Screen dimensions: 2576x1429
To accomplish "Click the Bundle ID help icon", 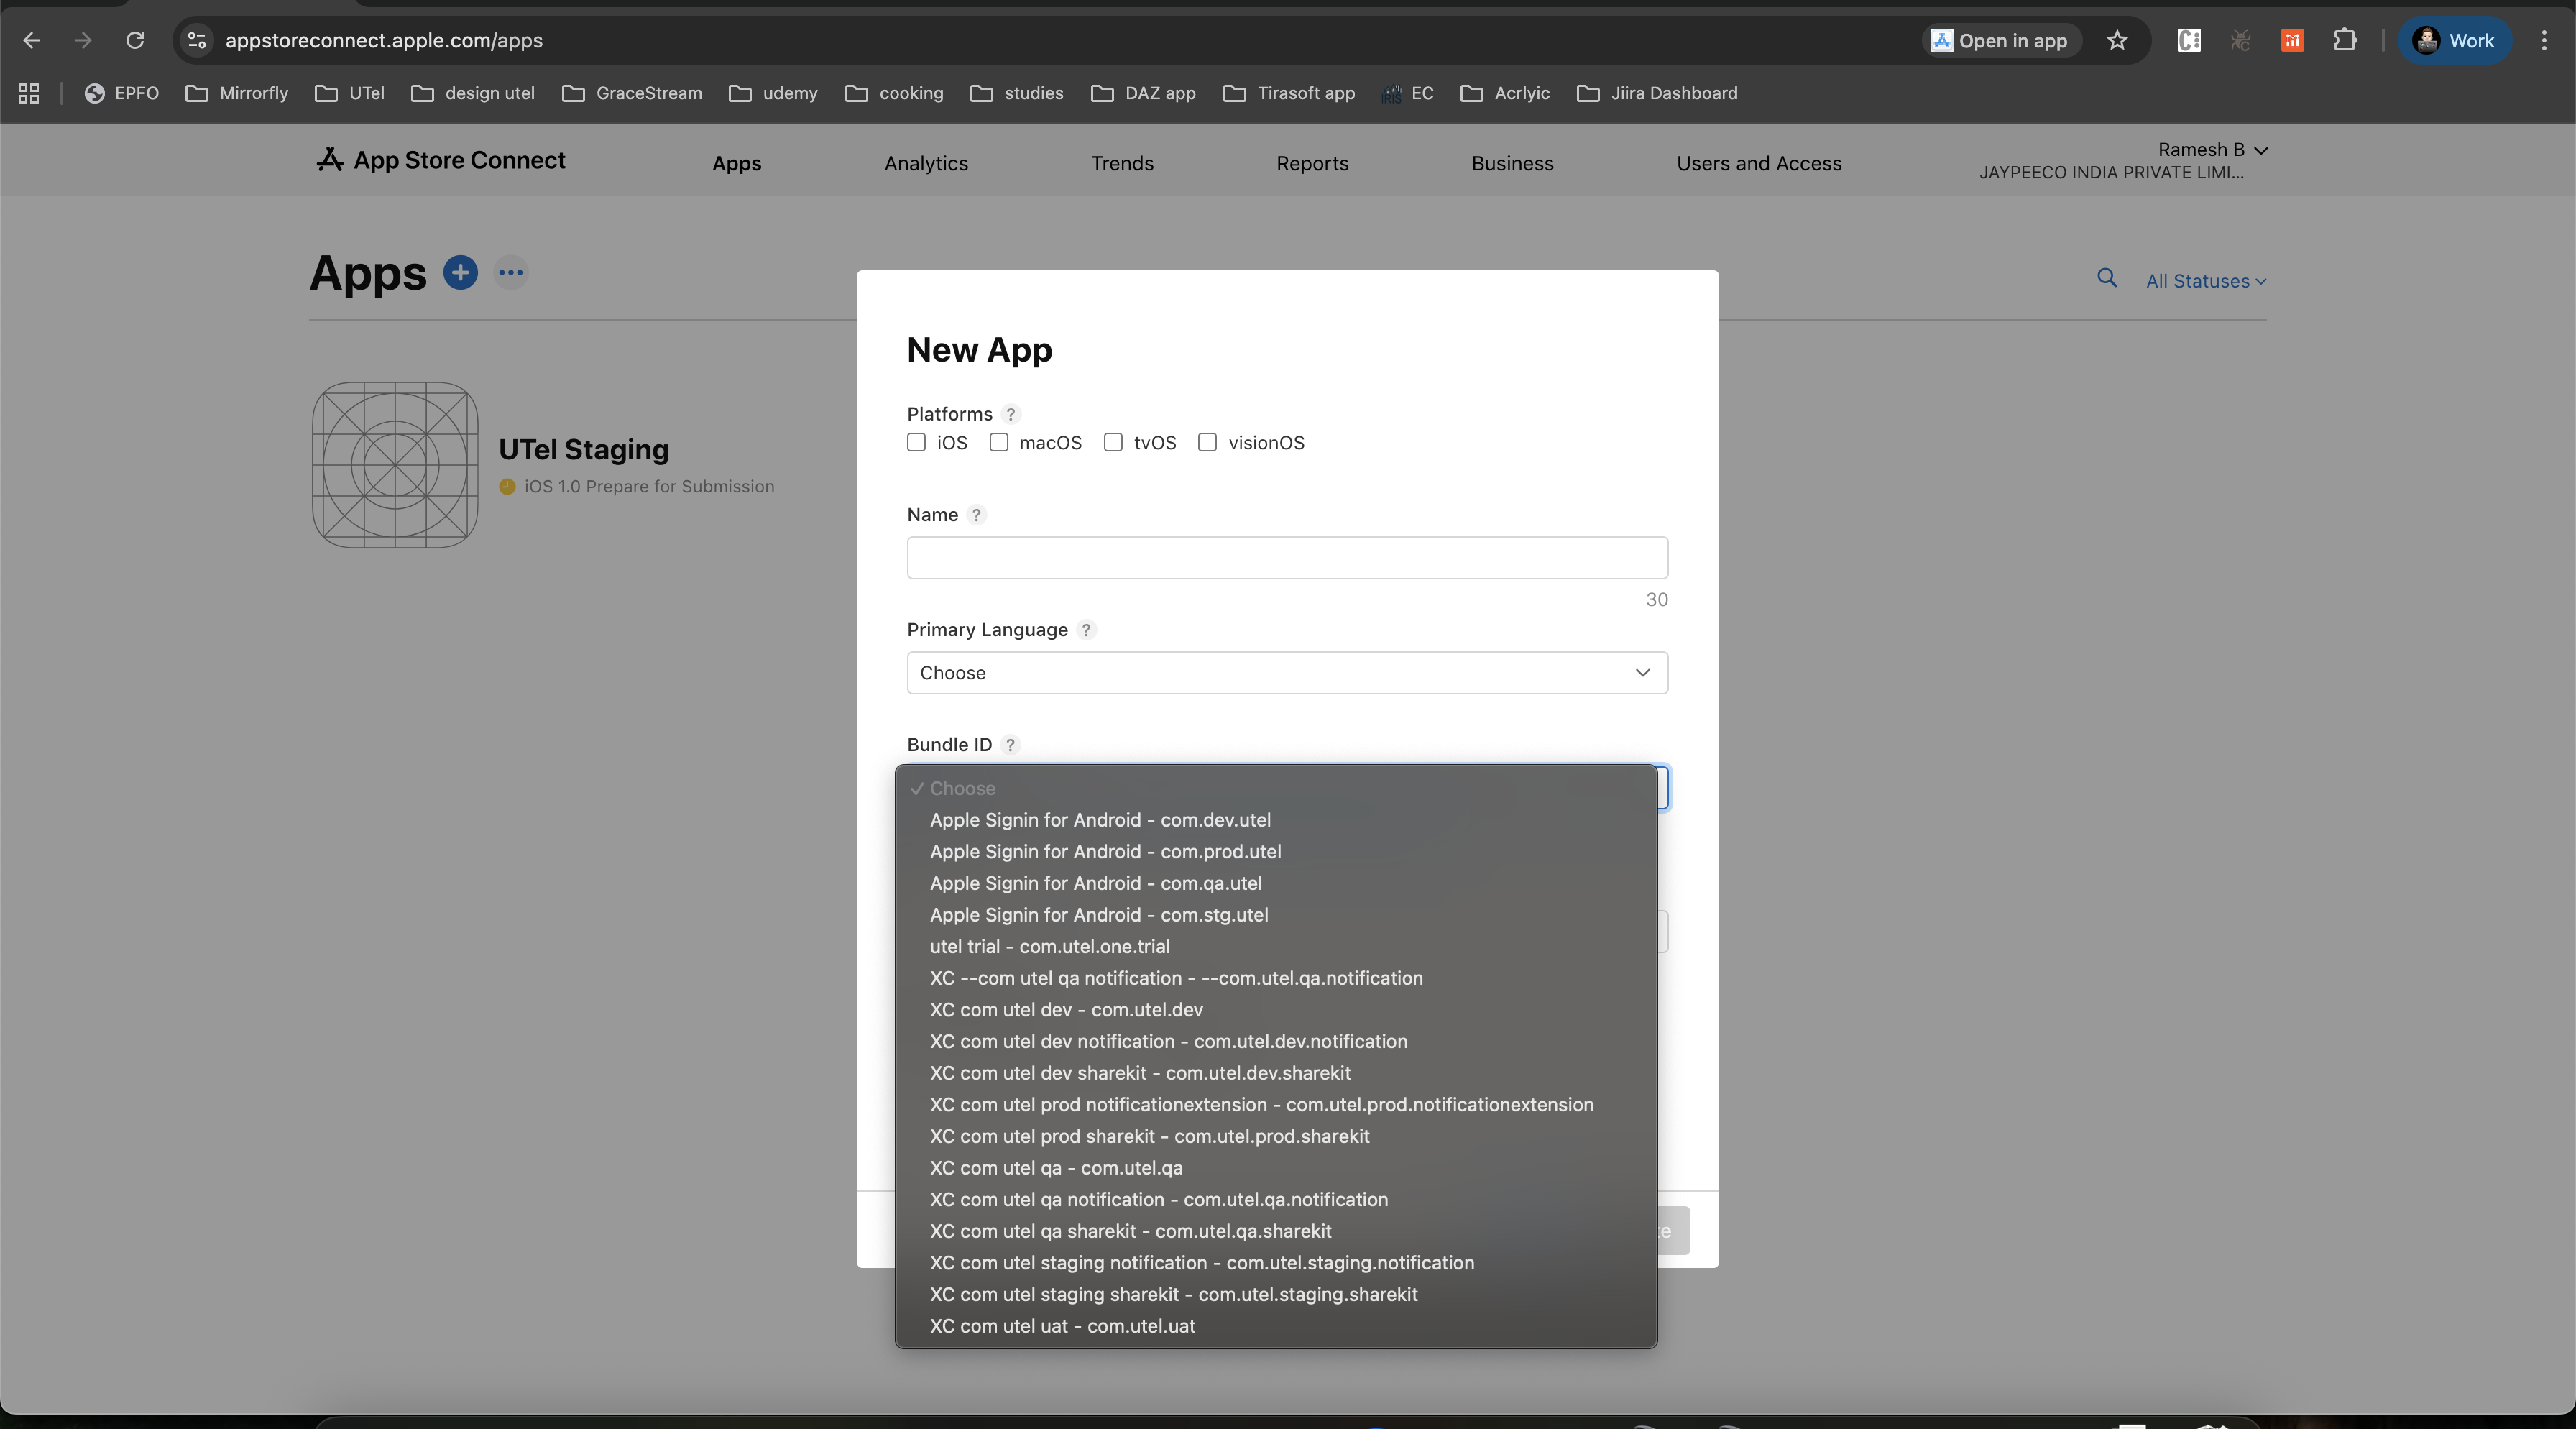I will point(1010,745).
